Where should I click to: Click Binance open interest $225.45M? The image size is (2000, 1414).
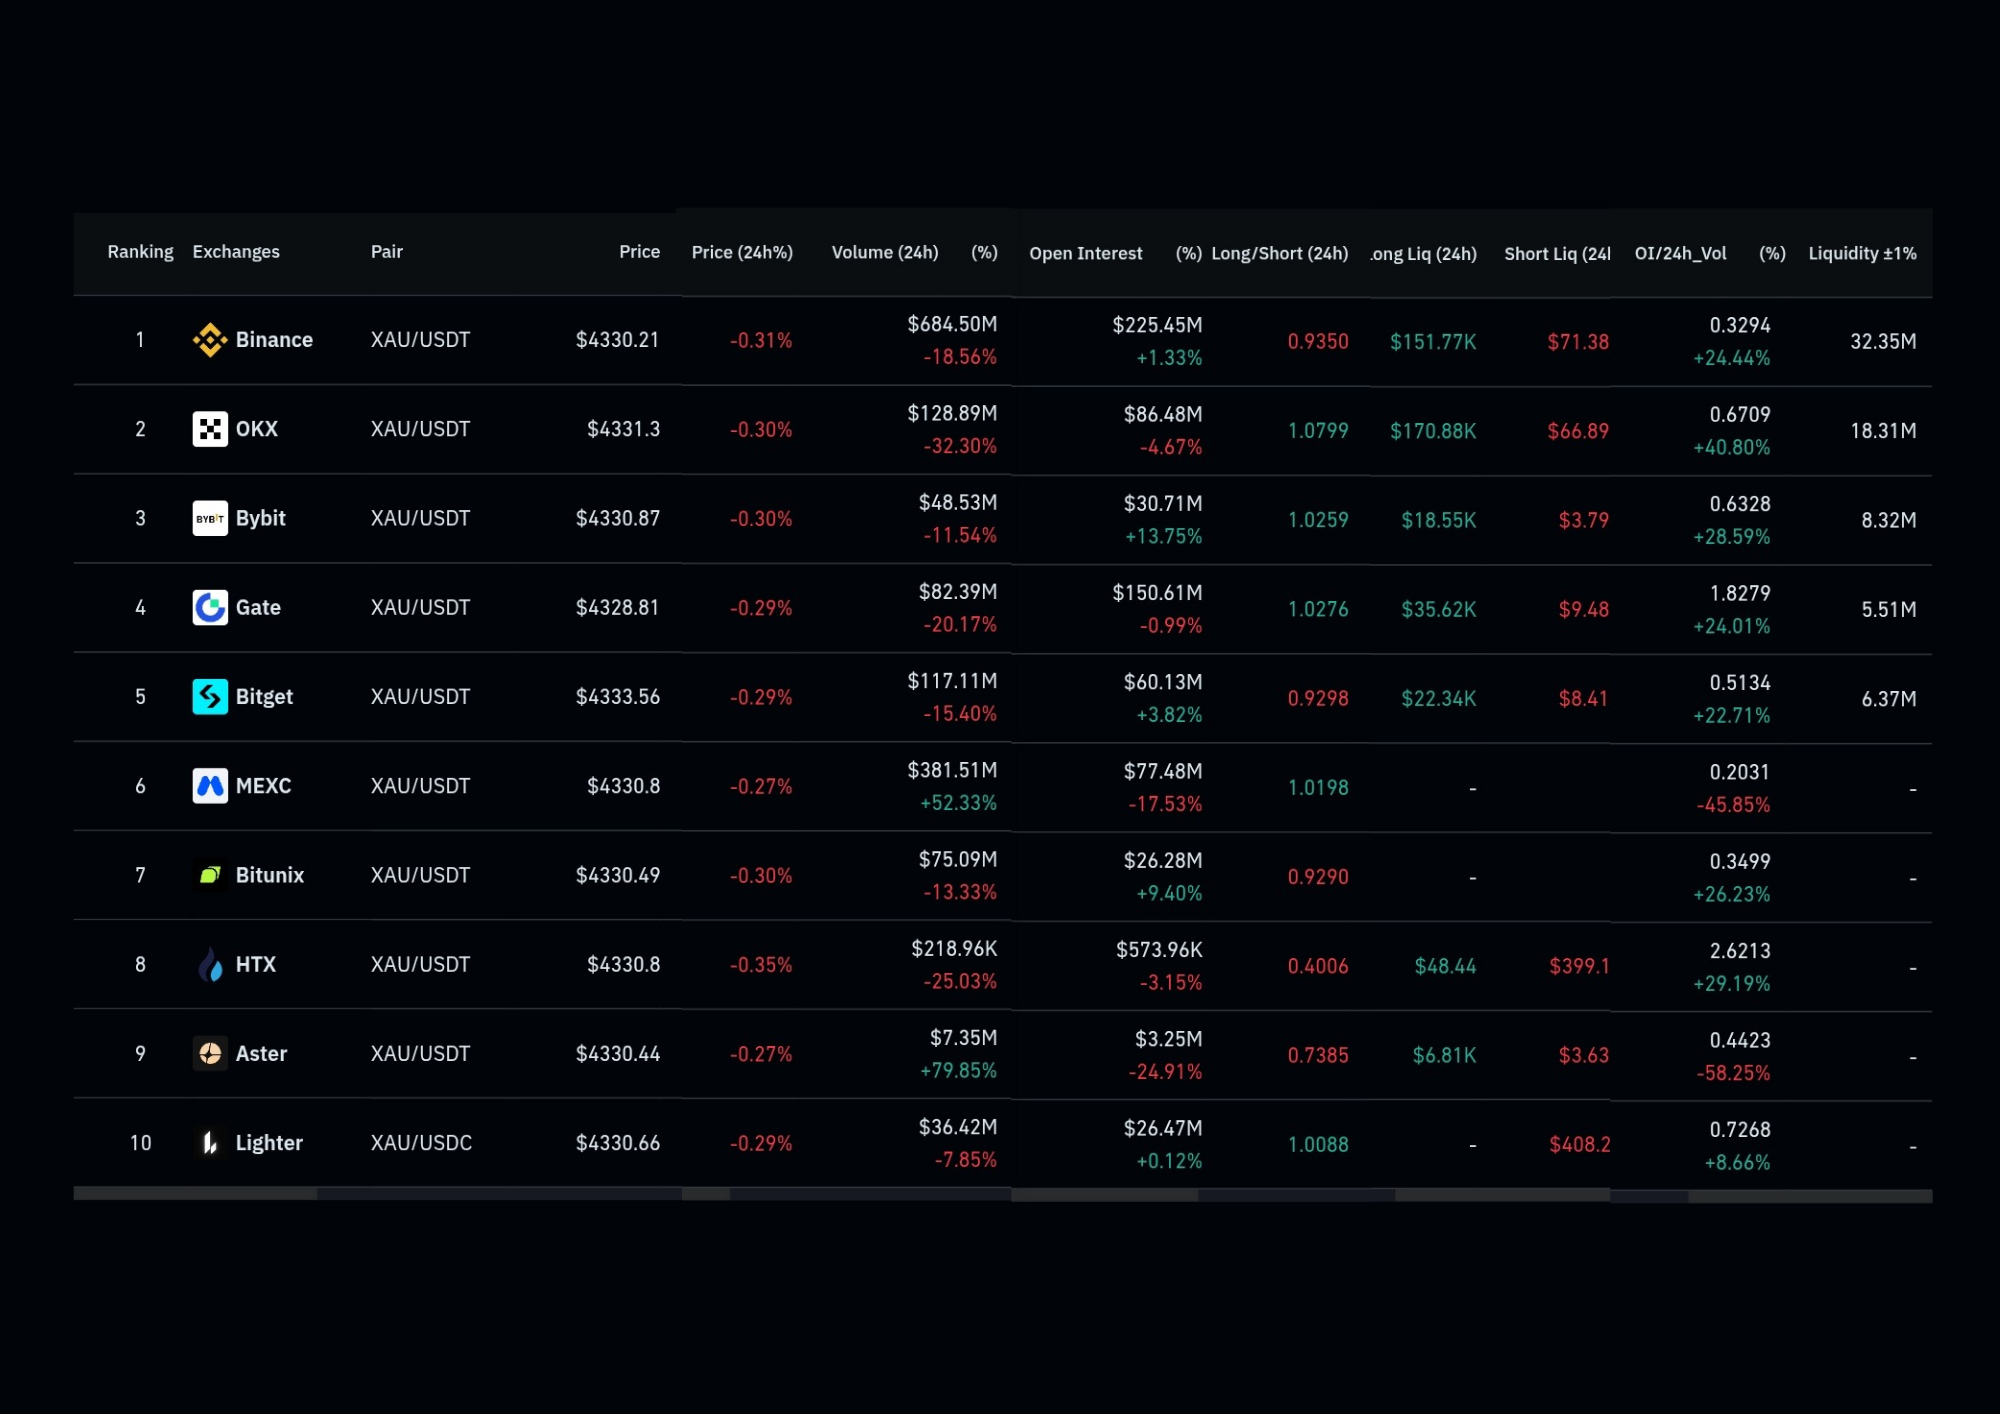pyautogui.click(x=1157, y=325)
